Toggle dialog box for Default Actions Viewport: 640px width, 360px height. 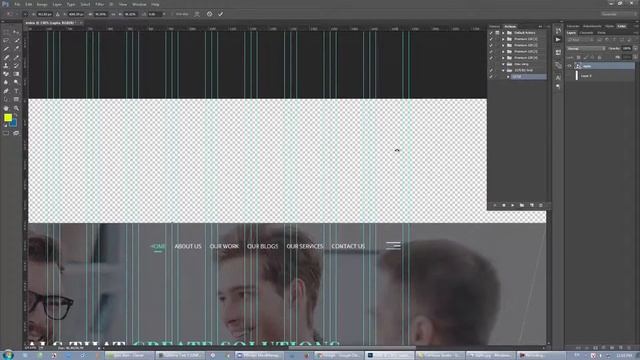point(497,33)
